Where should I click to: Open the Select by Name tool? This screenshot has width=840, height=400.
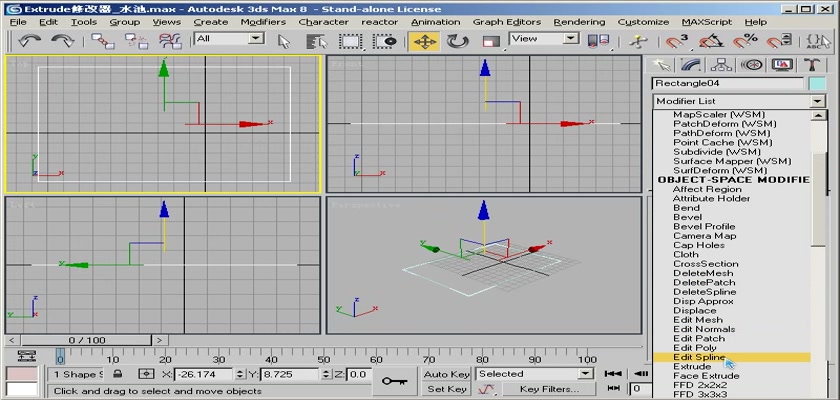point(317,41)
